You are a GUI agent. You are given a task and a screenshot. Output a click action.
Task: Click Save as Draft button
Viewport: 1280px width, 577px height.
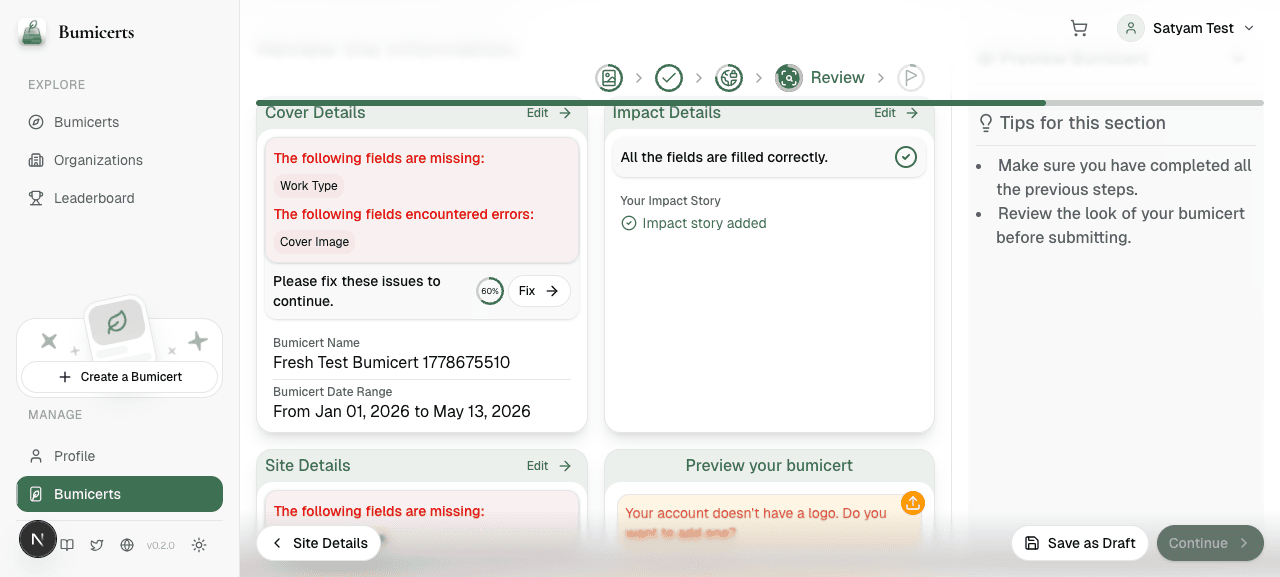(x=1080, y=543)
